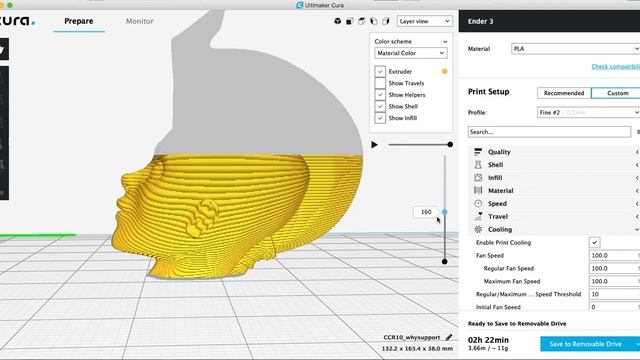This screenshot has height=360, width=640.
Task: Select the Recommended print setup mode
Action: tap(564, 93)
